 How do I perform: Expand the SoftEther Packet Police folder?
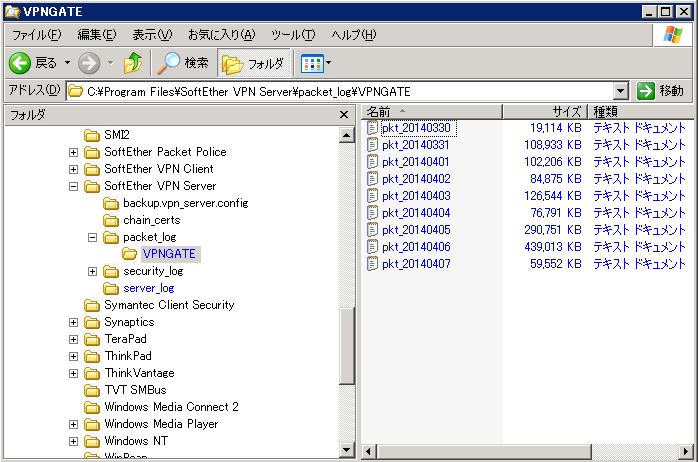point(73,152)
